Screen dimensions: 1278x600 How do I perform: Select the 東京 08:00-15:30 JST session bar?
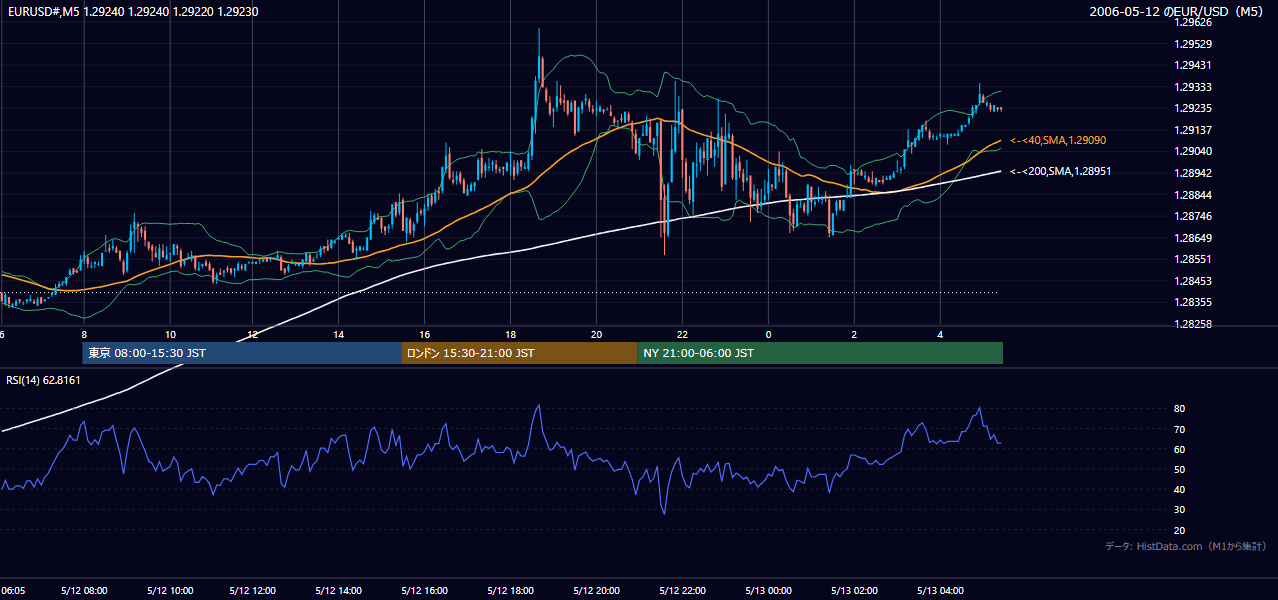point(241,353)
